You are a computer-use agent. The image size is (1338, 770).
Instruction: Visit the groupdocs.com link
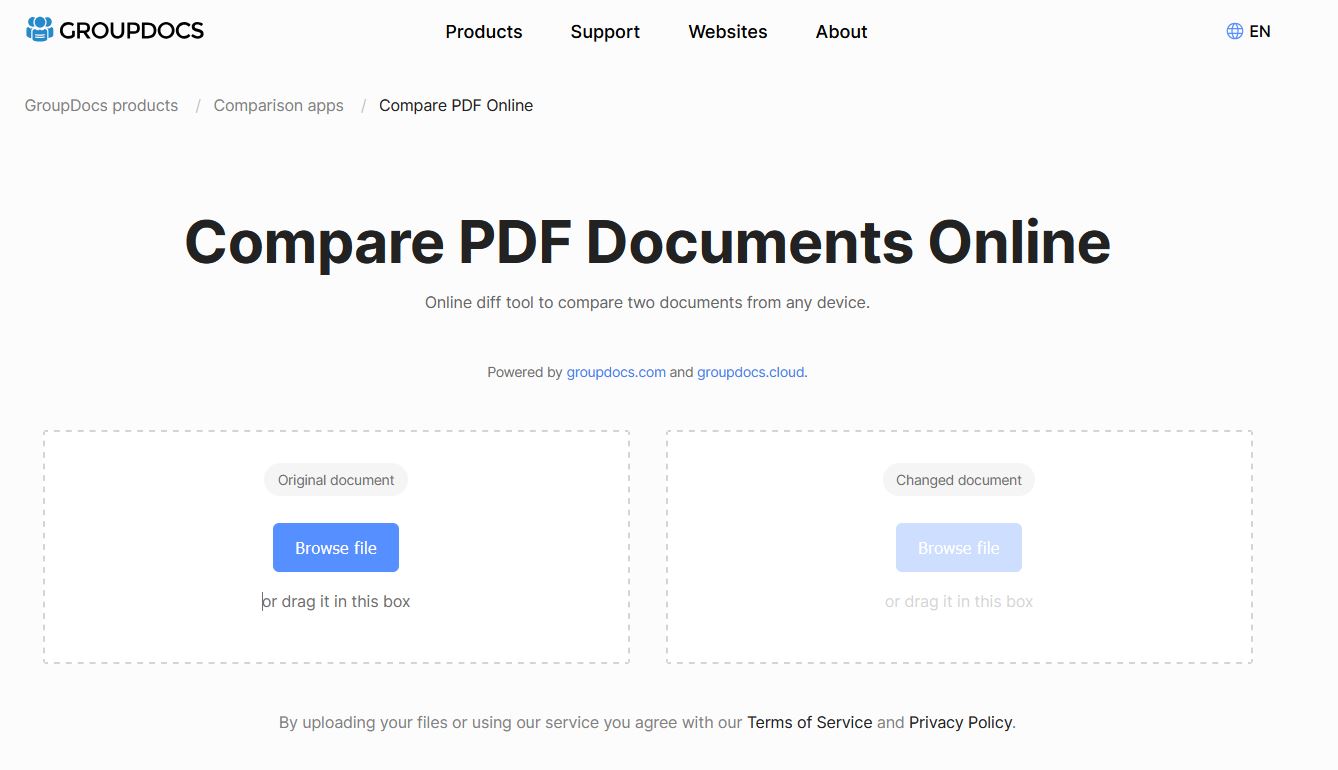[x=616, y=372]
